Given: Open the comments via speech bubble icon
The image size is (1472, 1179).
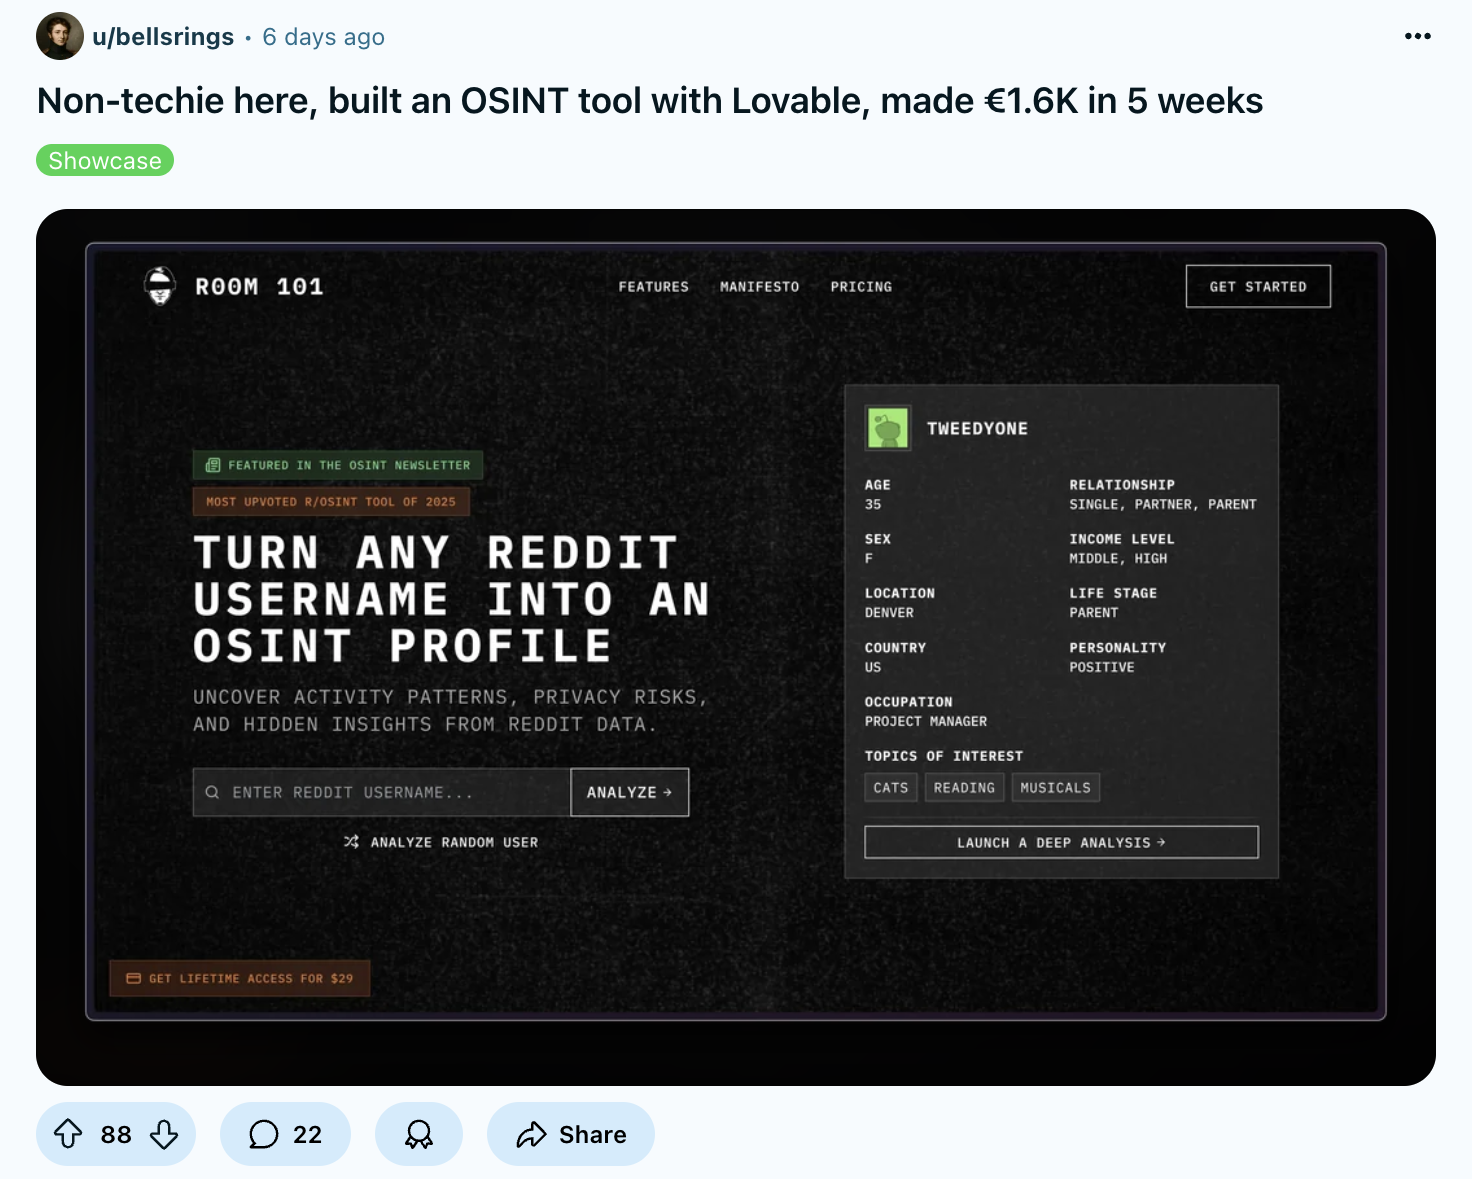Looking at the screenshot, I should pos(264,1134).
